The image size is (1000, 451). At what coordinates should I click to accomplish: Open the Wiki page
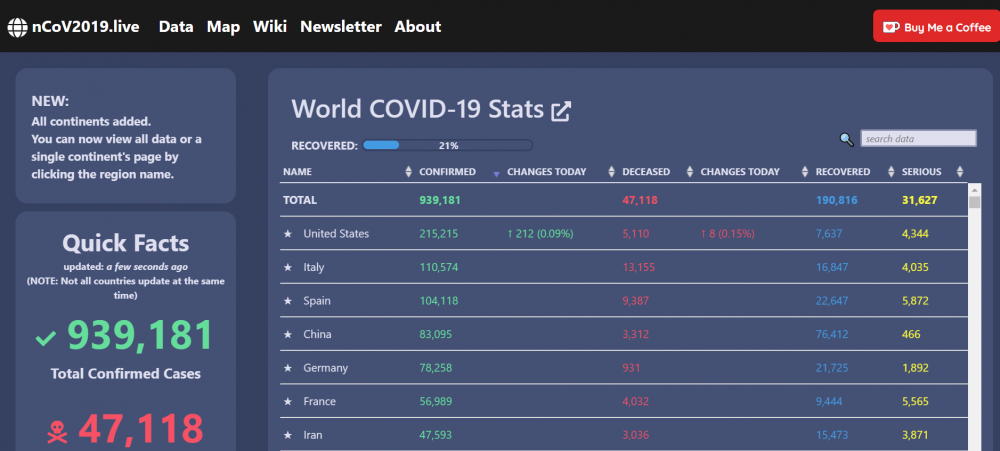(x=270, y=27)
